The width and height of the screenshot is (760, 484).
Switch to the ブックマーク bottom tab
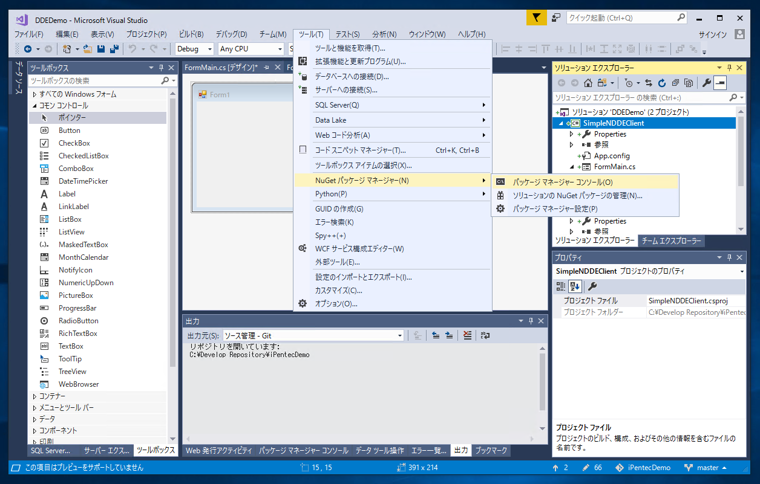click(x=491, y=451)
